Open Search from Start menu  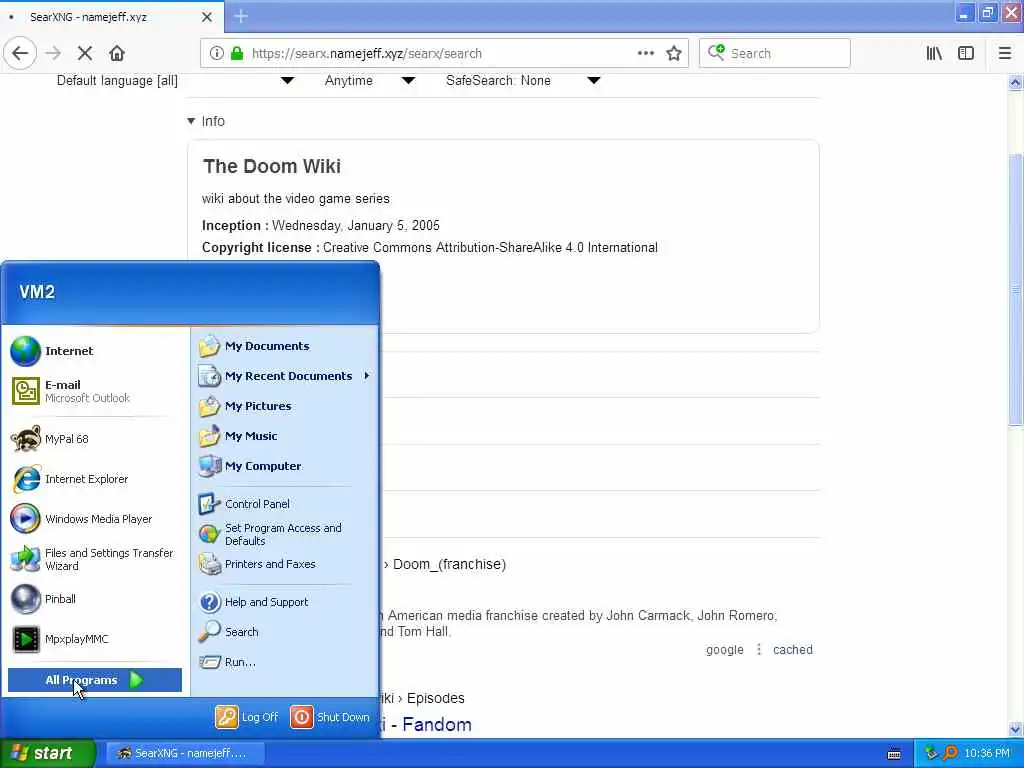point(285,632)
